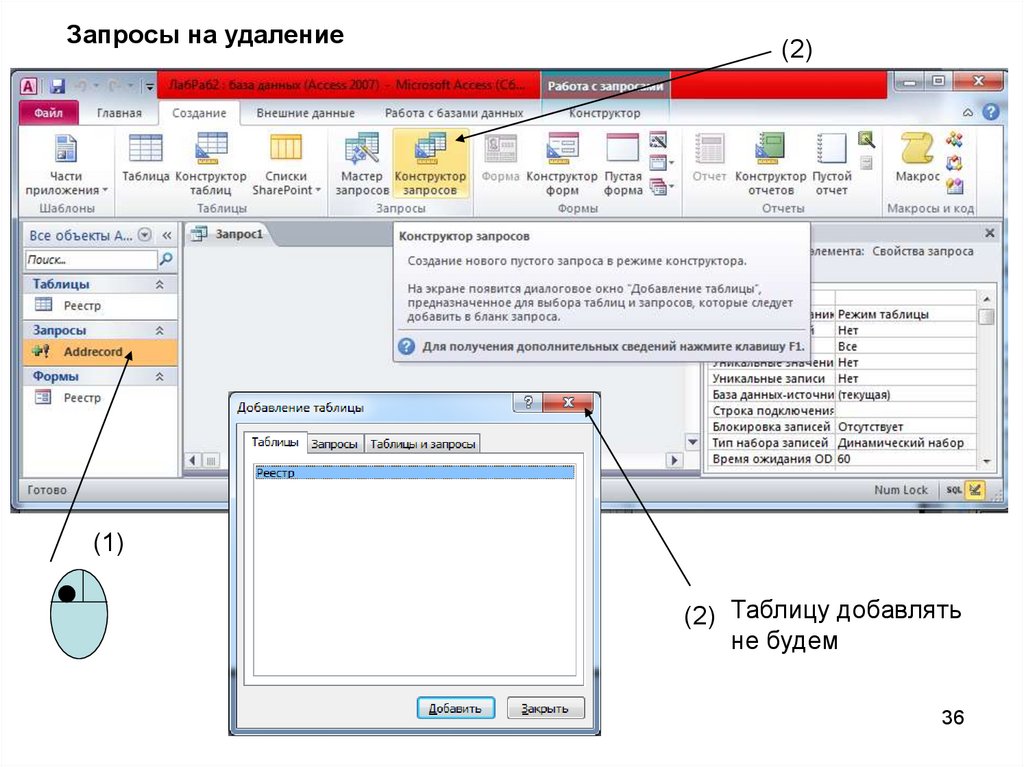
Task: Click the Макрос macro button
Action: [x=917, y=157]
